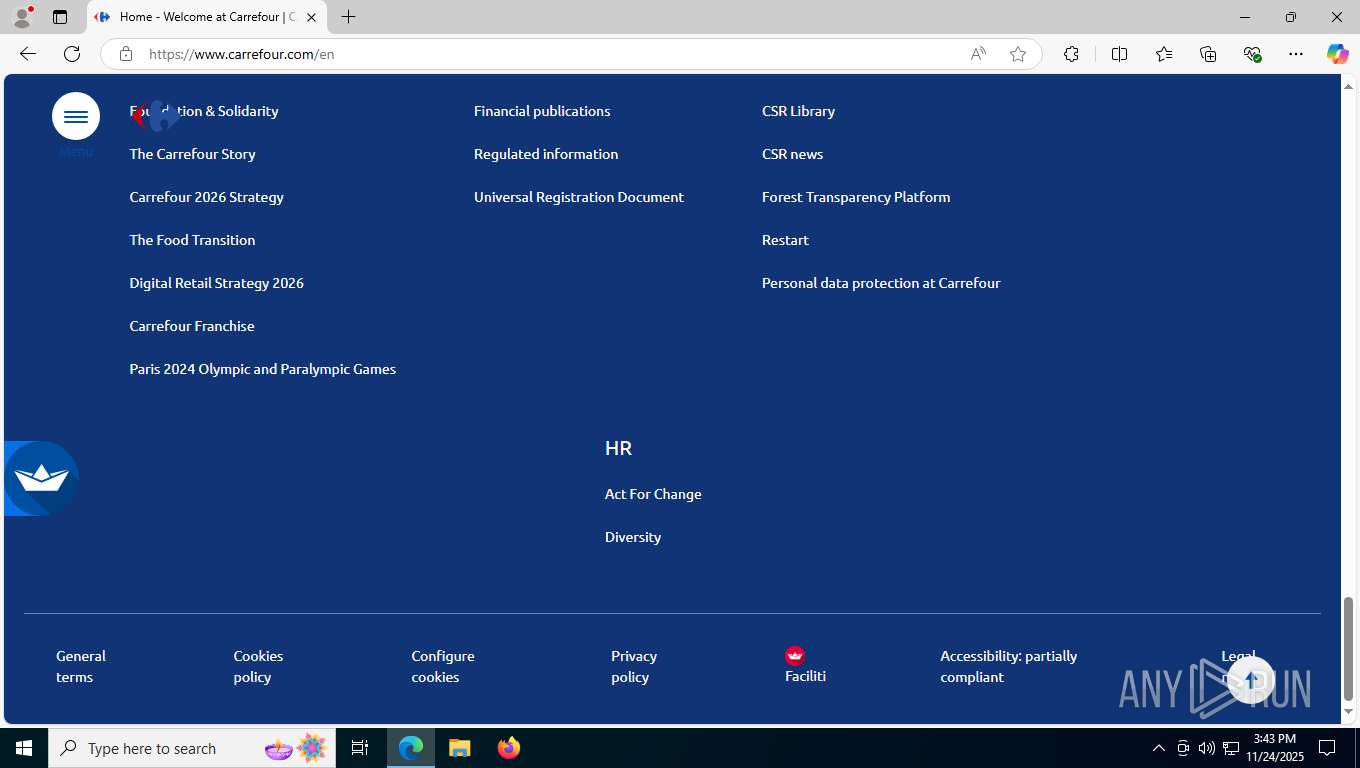Open the hamburger Menu button
1360x768 pixels.
click(x=76, y=117)
